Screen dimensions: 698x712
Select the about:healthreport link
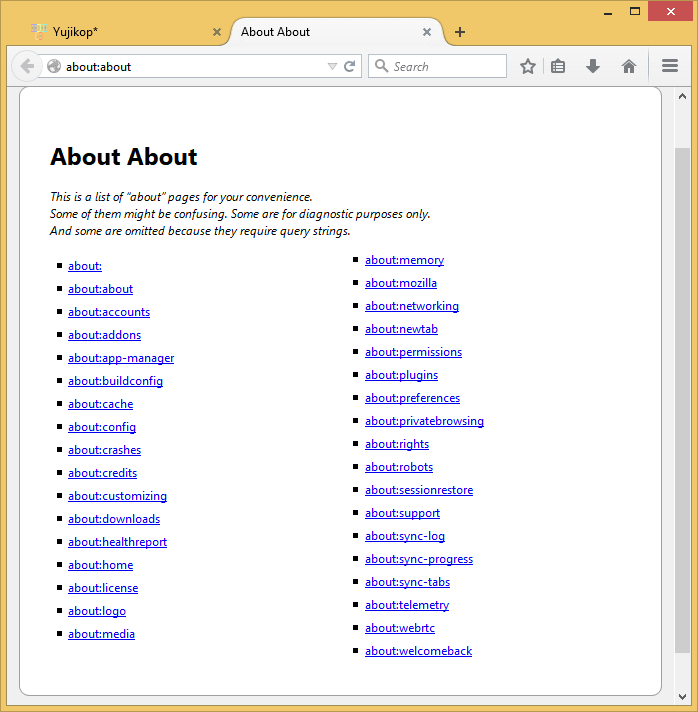pyautogui.click(x=117, y=542)
